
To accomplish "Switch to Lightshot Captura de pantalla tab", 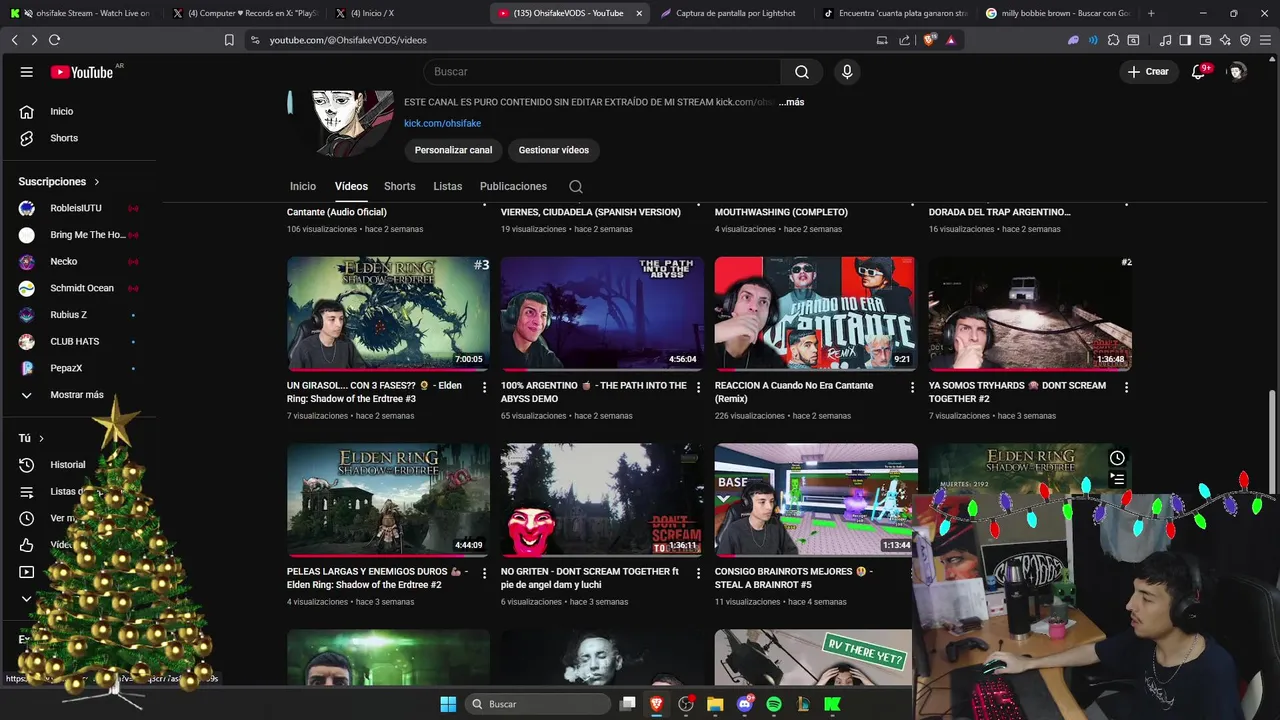I will [728, 13].
